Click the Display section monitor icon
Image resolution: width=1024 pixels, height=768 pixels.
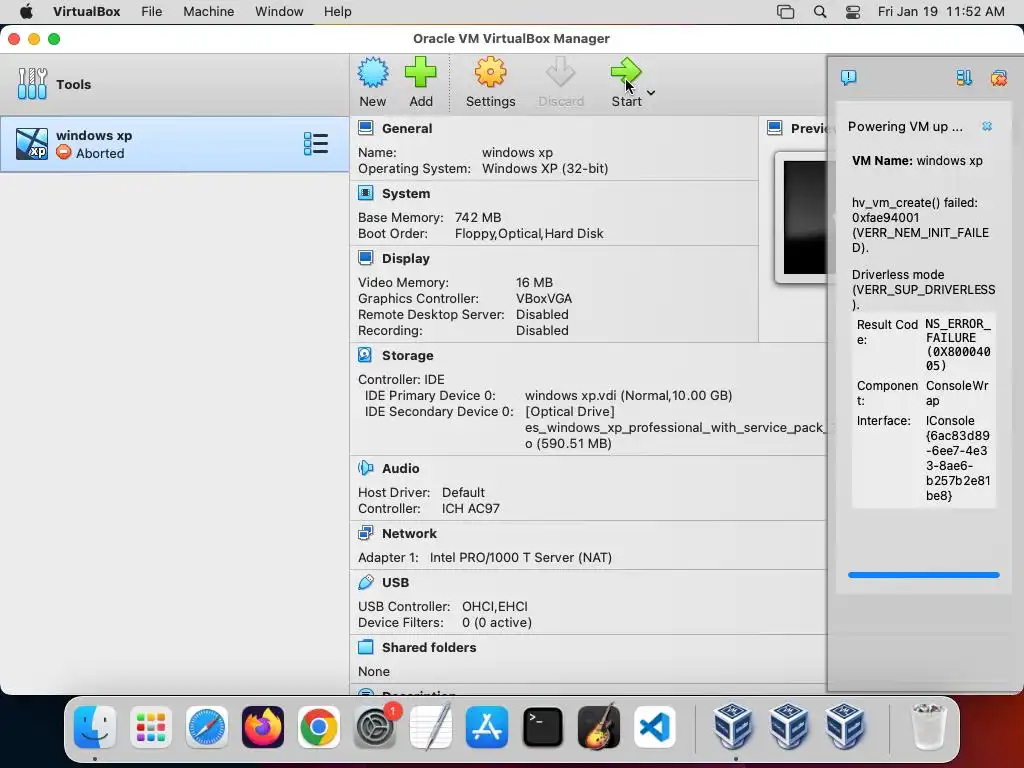tap(366, 258)
